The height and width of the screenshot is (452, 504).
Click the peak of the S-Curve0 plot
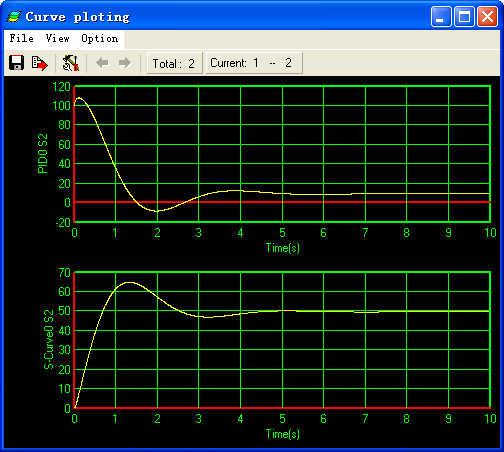point(129,282)
